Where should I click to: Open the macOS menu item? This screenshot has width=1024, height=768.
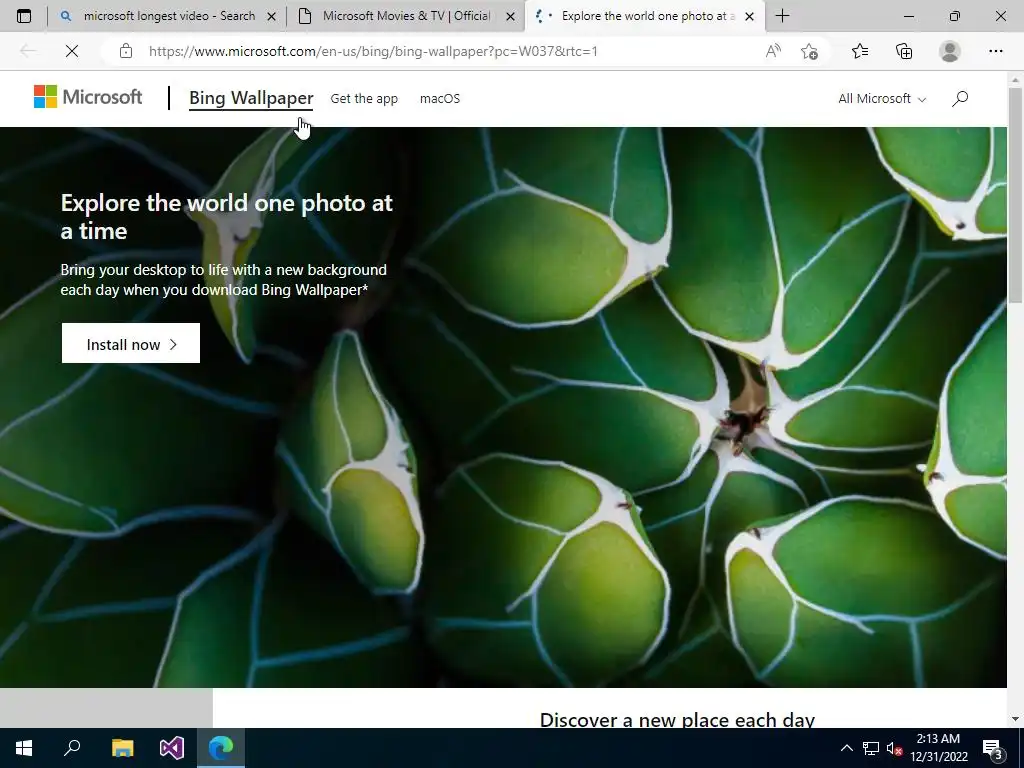pyautogui.click(x=440, y=99)
